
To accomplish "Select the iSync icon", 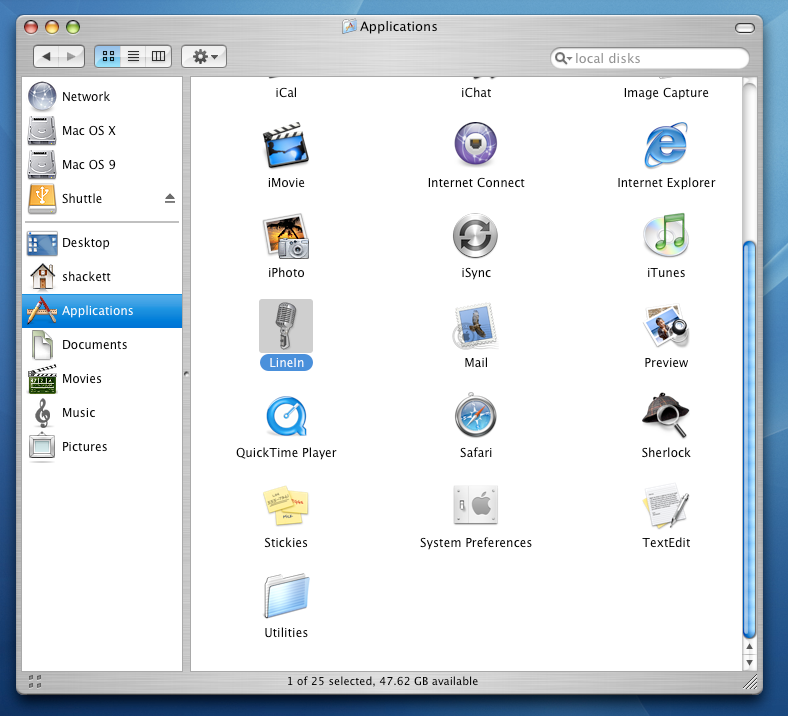I will coord(475,235).
